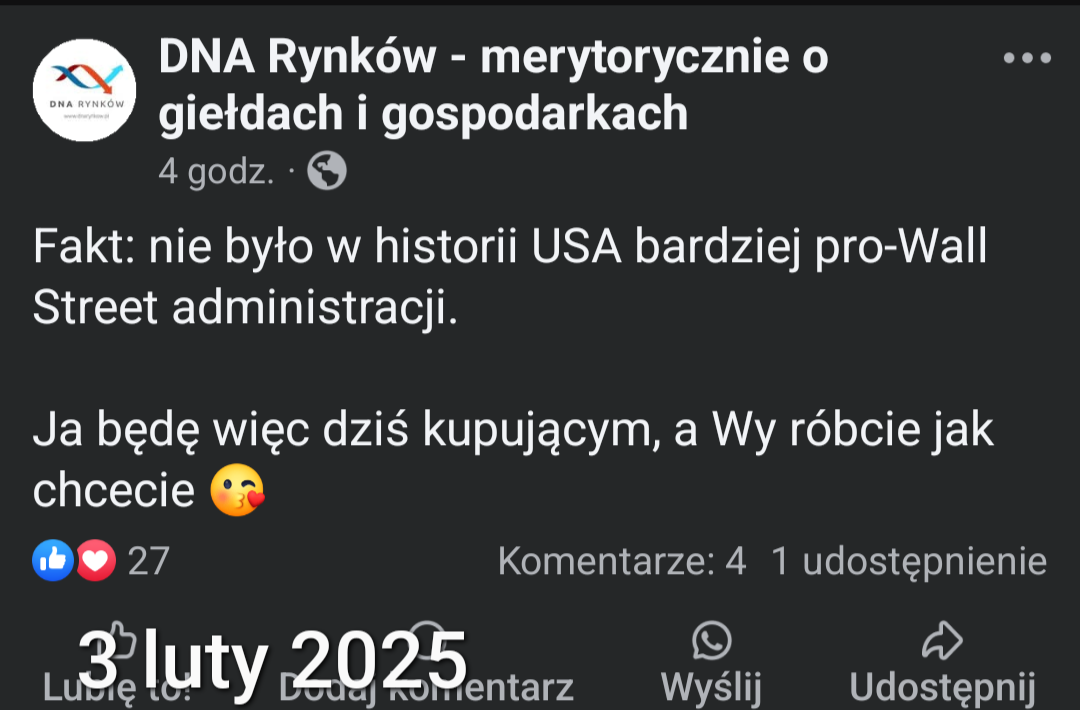This screenshot has width=1080, height=710.
Task: Open Komentarze: 4 comments list
Action: coord(622,561)
